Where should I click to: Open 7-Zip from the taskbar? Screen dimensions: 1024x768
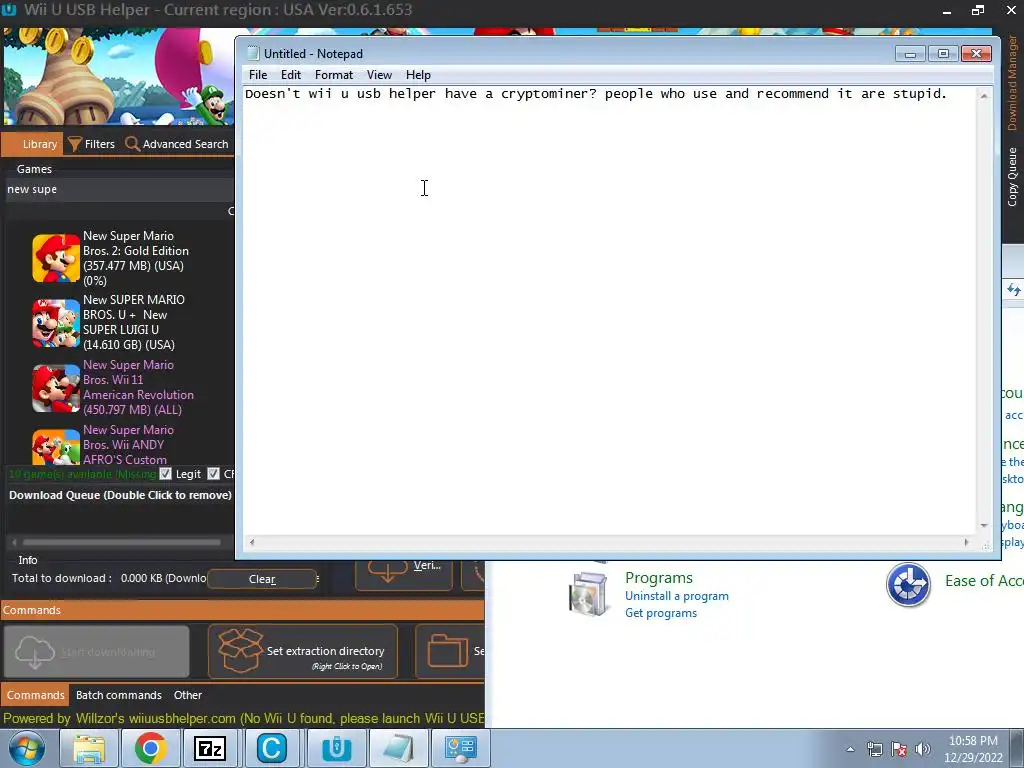210,748
